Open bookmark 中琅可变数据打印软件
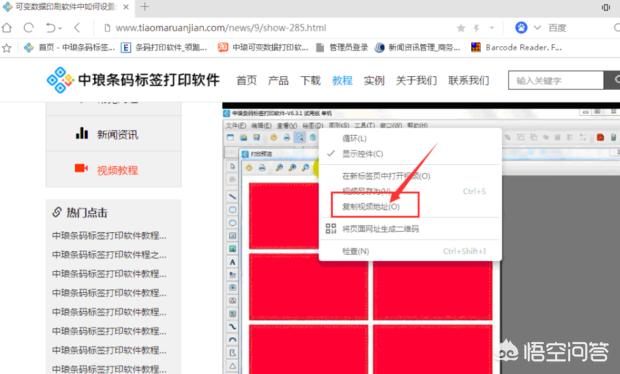The width and height of the screenshot is (620, 374). [x=263, y=48]
